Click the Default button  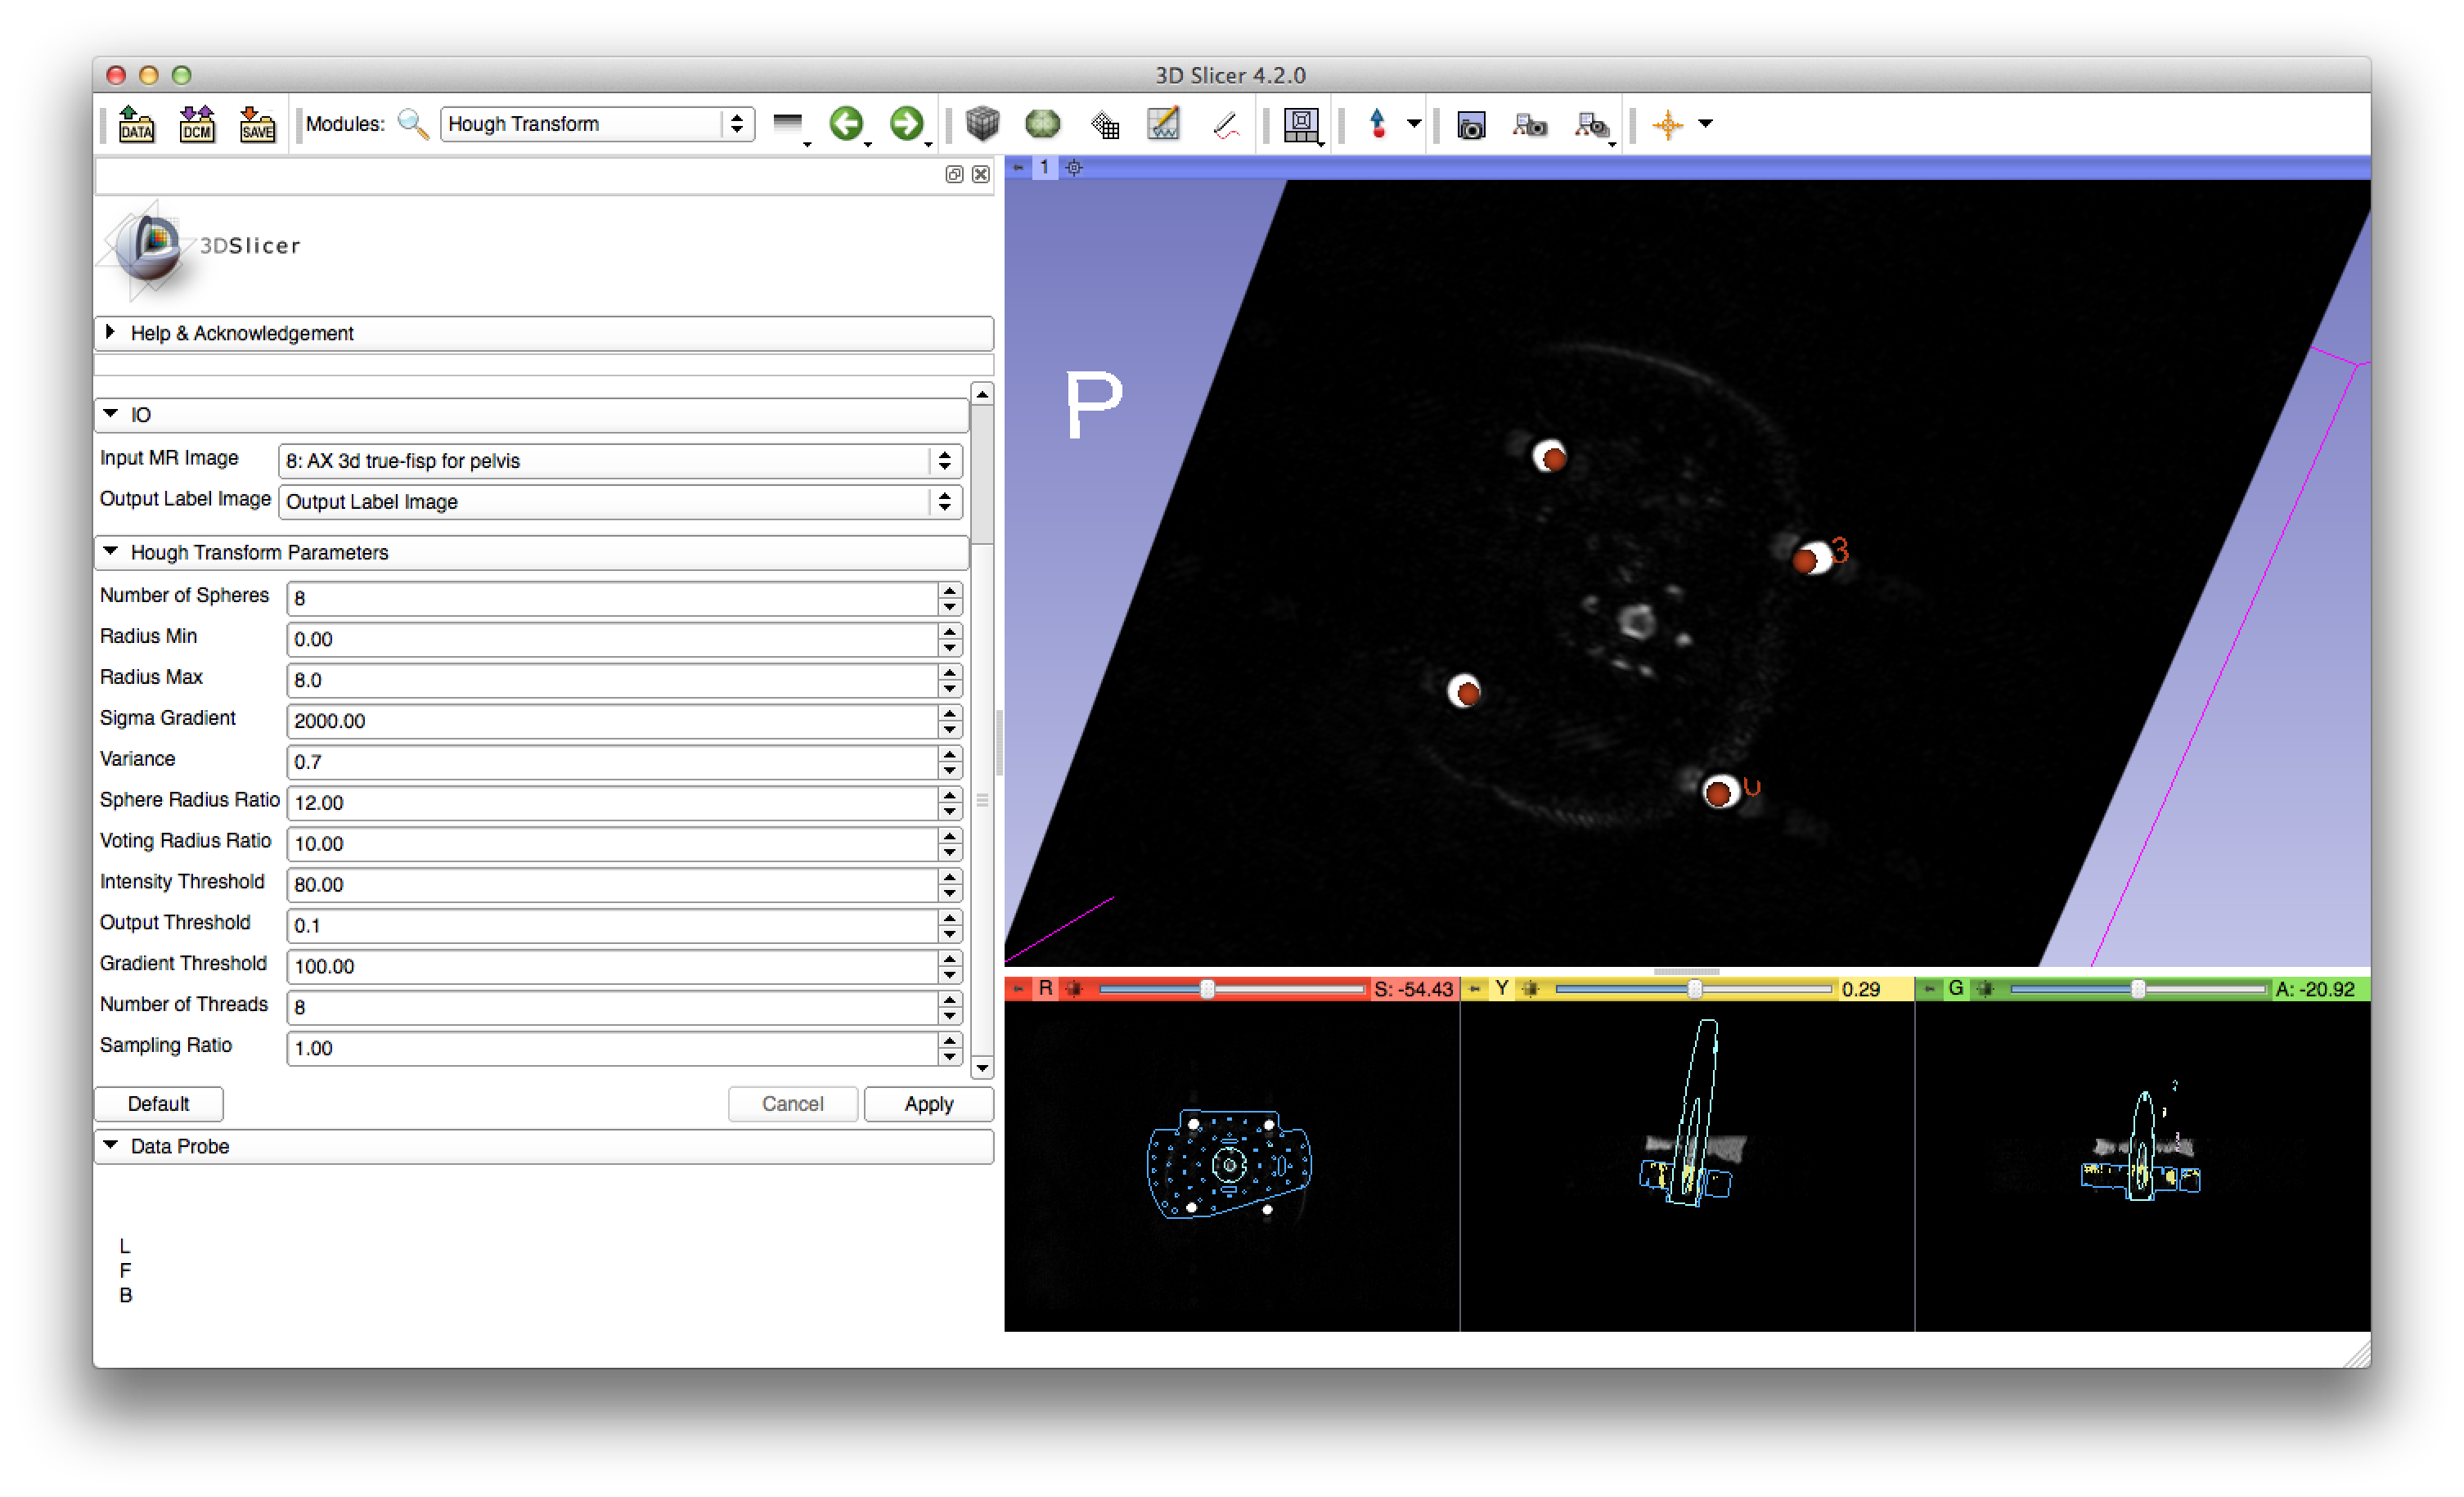(x=158, y=1104)
